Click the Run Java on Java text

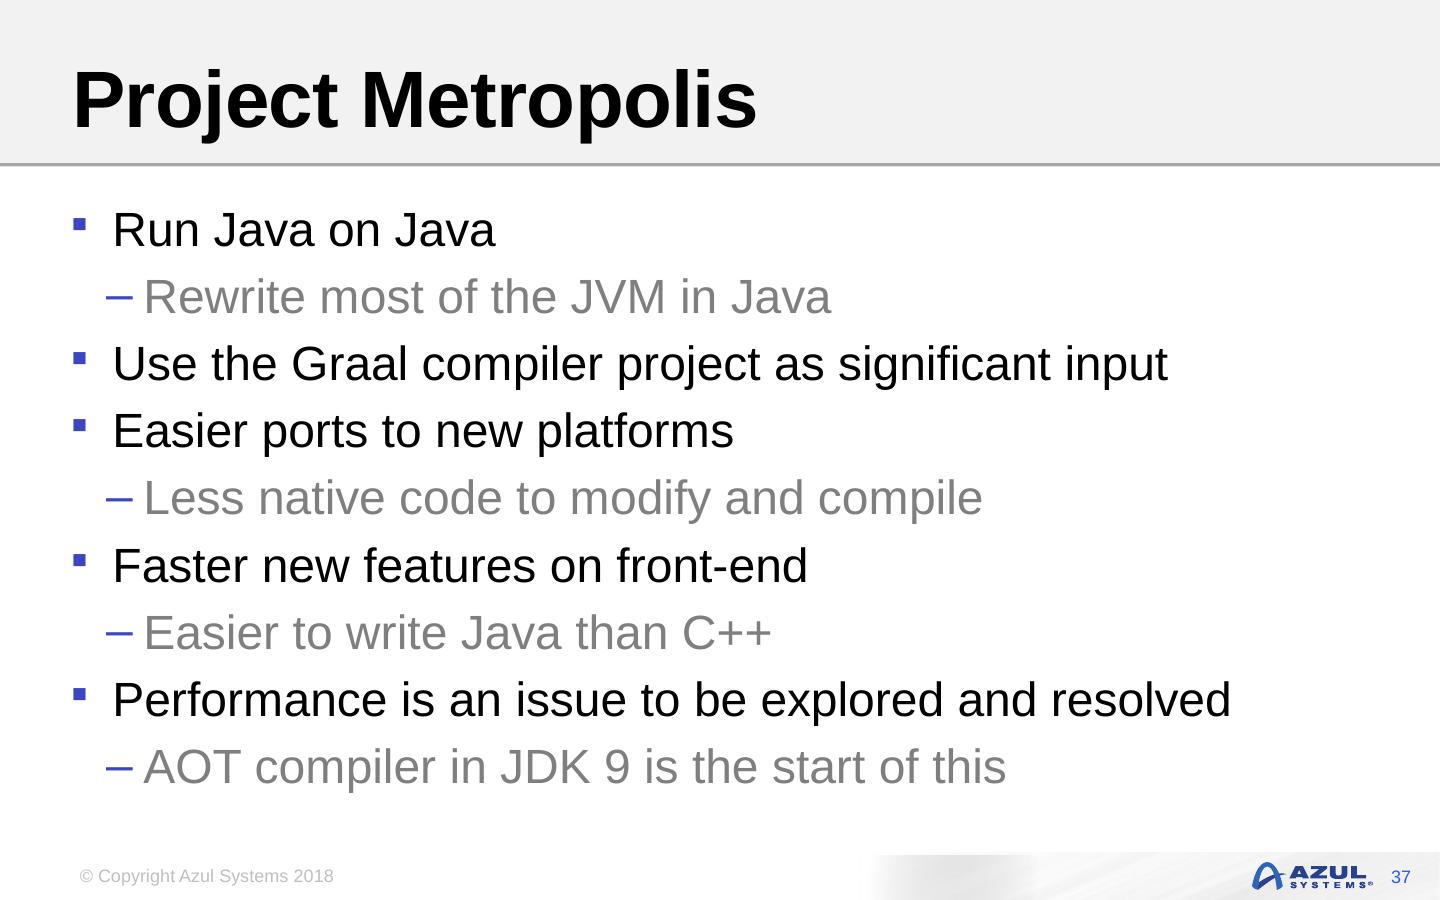click(304, 230)
